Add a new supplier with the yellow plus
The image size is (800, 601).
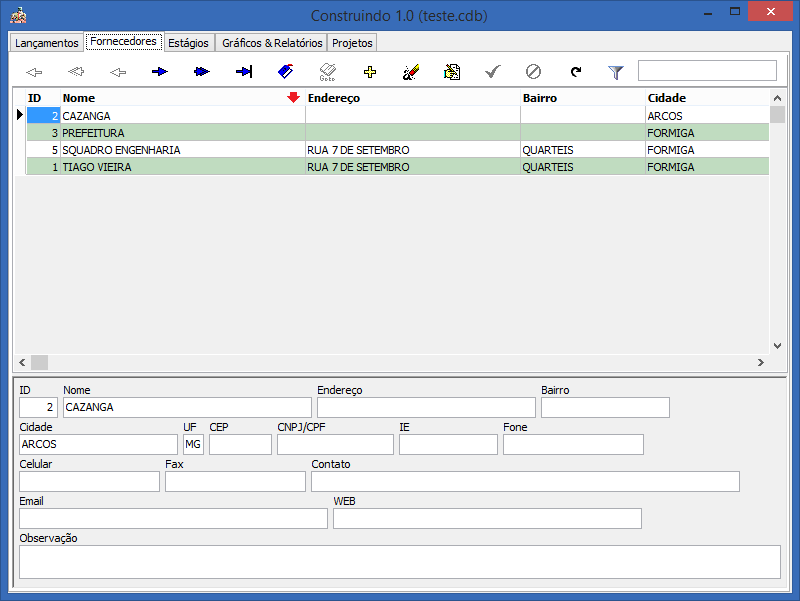[x=370, y=72]
